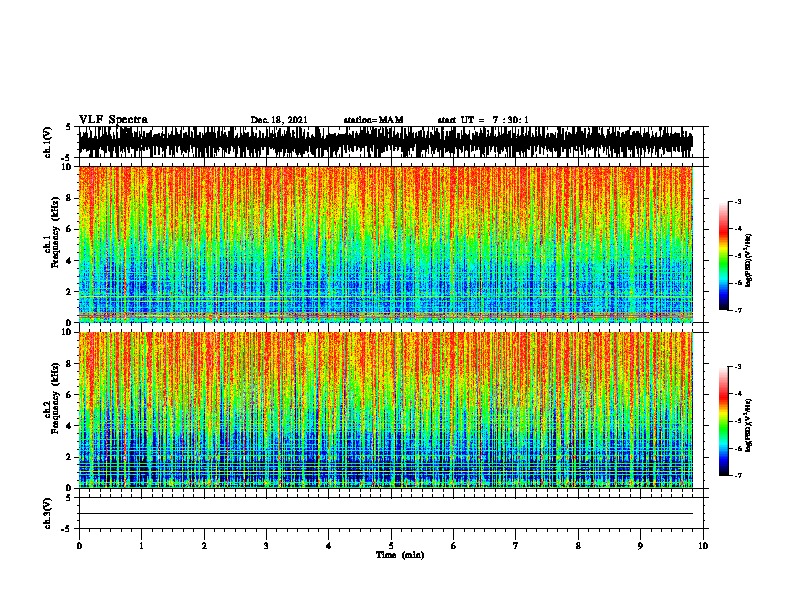Click time axis tick label "8"
Viewport: 792px width, 612px height.
[578, 546]
